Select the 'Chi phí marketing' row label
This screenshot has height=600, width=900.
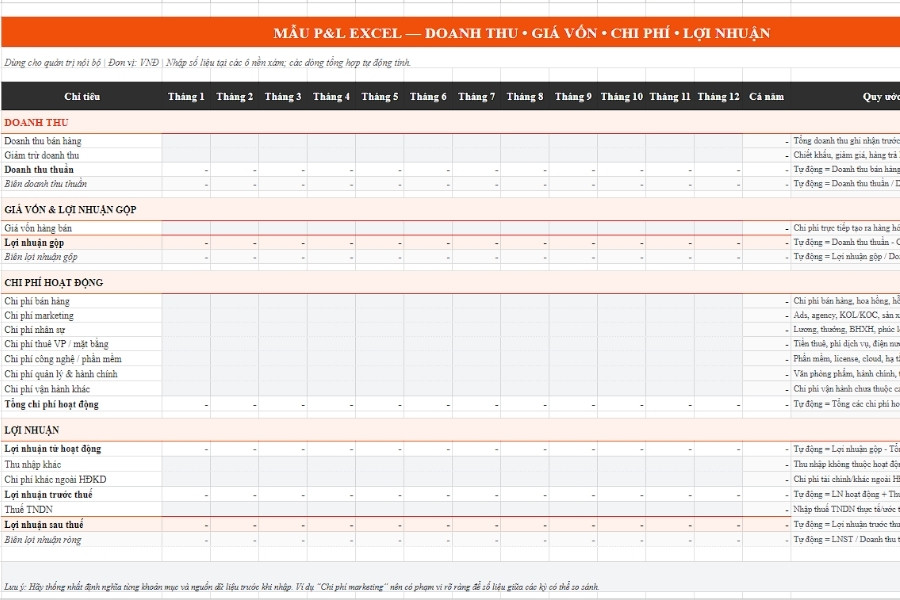[x=39, y=315]
